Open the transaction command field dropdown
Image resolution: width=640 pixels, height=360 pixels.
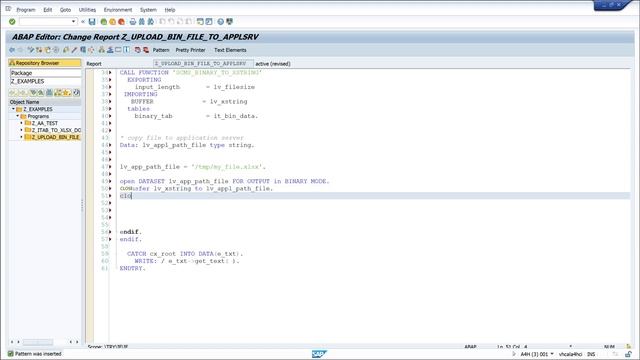(73, 21)
